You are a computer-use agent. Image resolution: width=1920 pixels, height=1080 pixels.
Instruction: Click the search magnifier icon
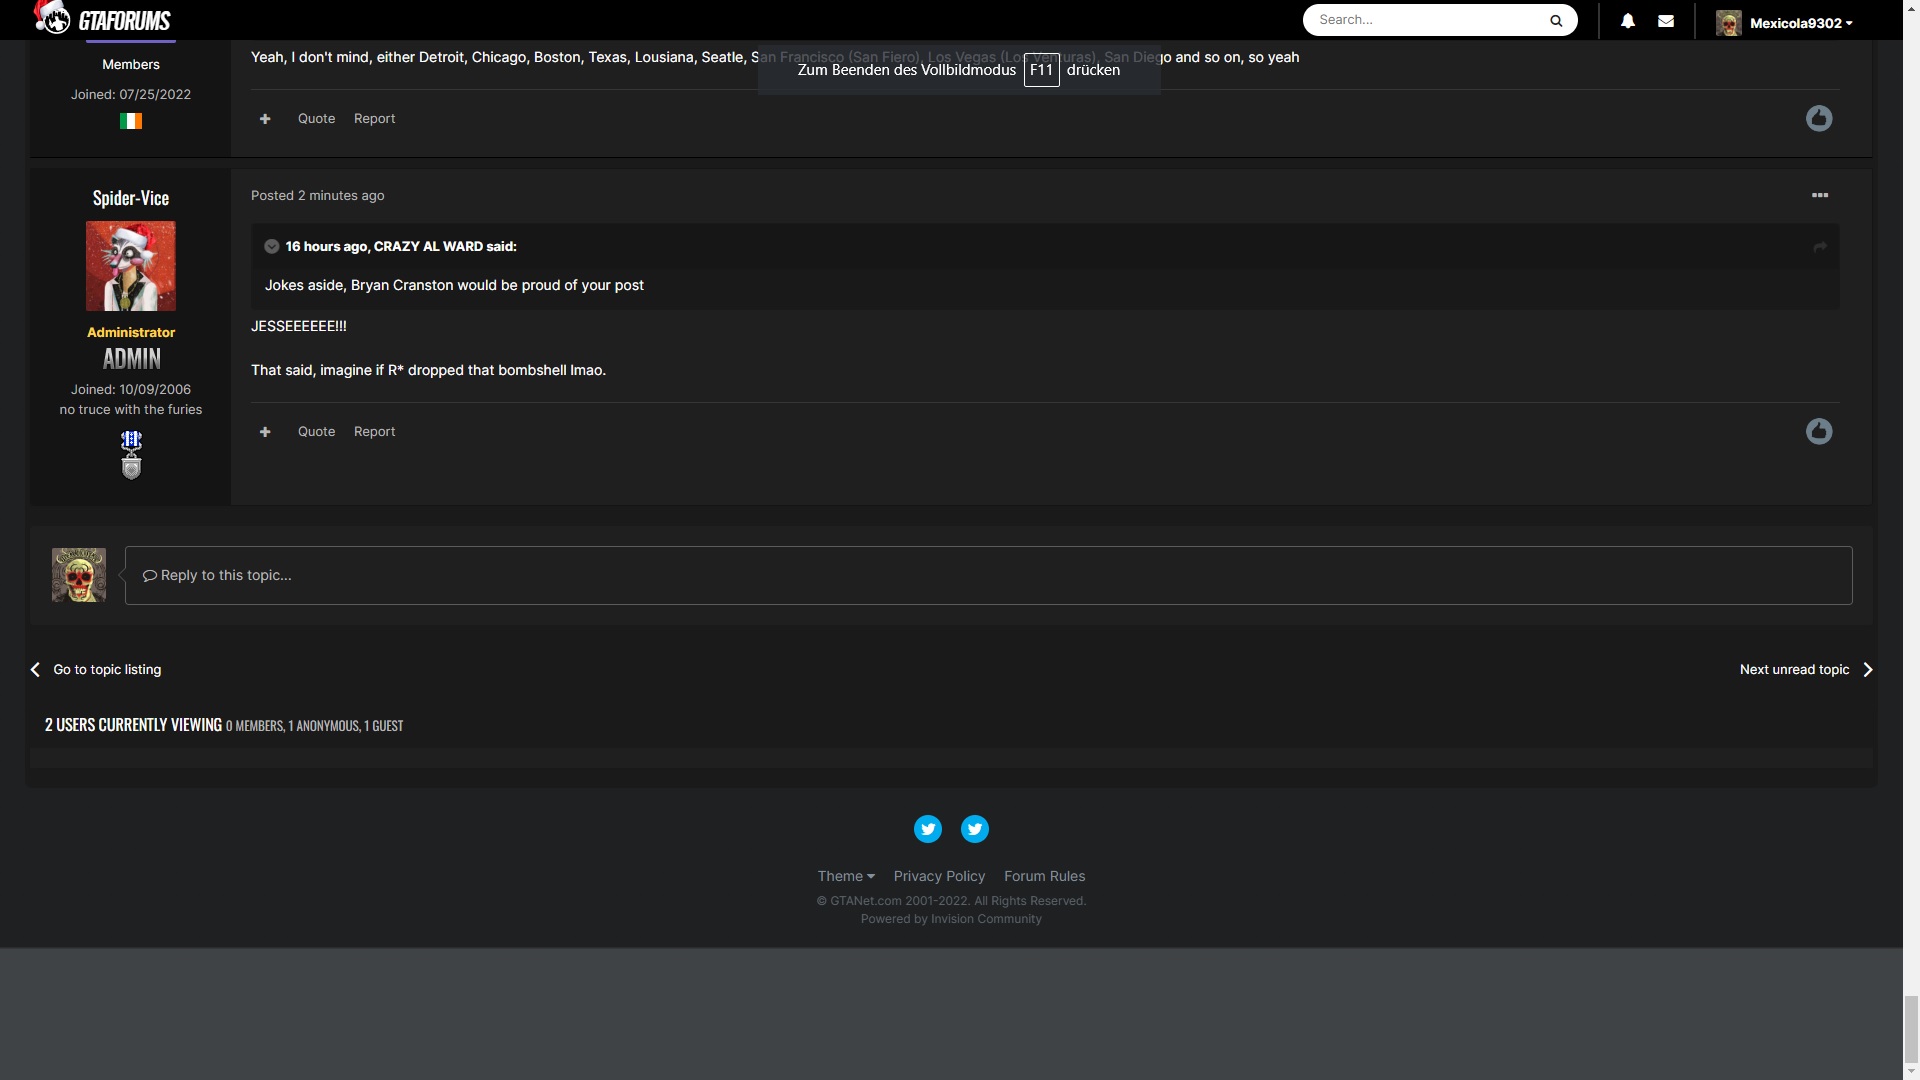coord(1556,20)
